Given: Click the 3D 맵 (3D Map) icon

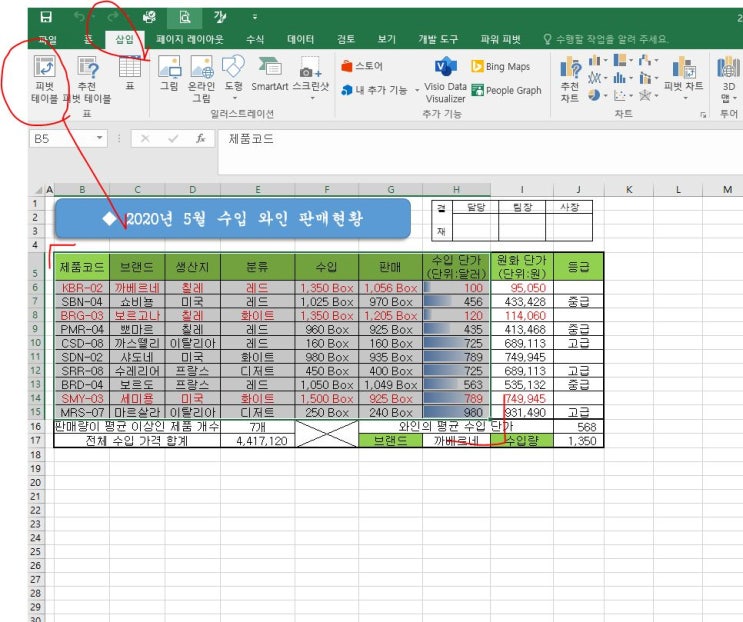Looking at the screenshot, I should pyautogui.click(x=728, y=80).
